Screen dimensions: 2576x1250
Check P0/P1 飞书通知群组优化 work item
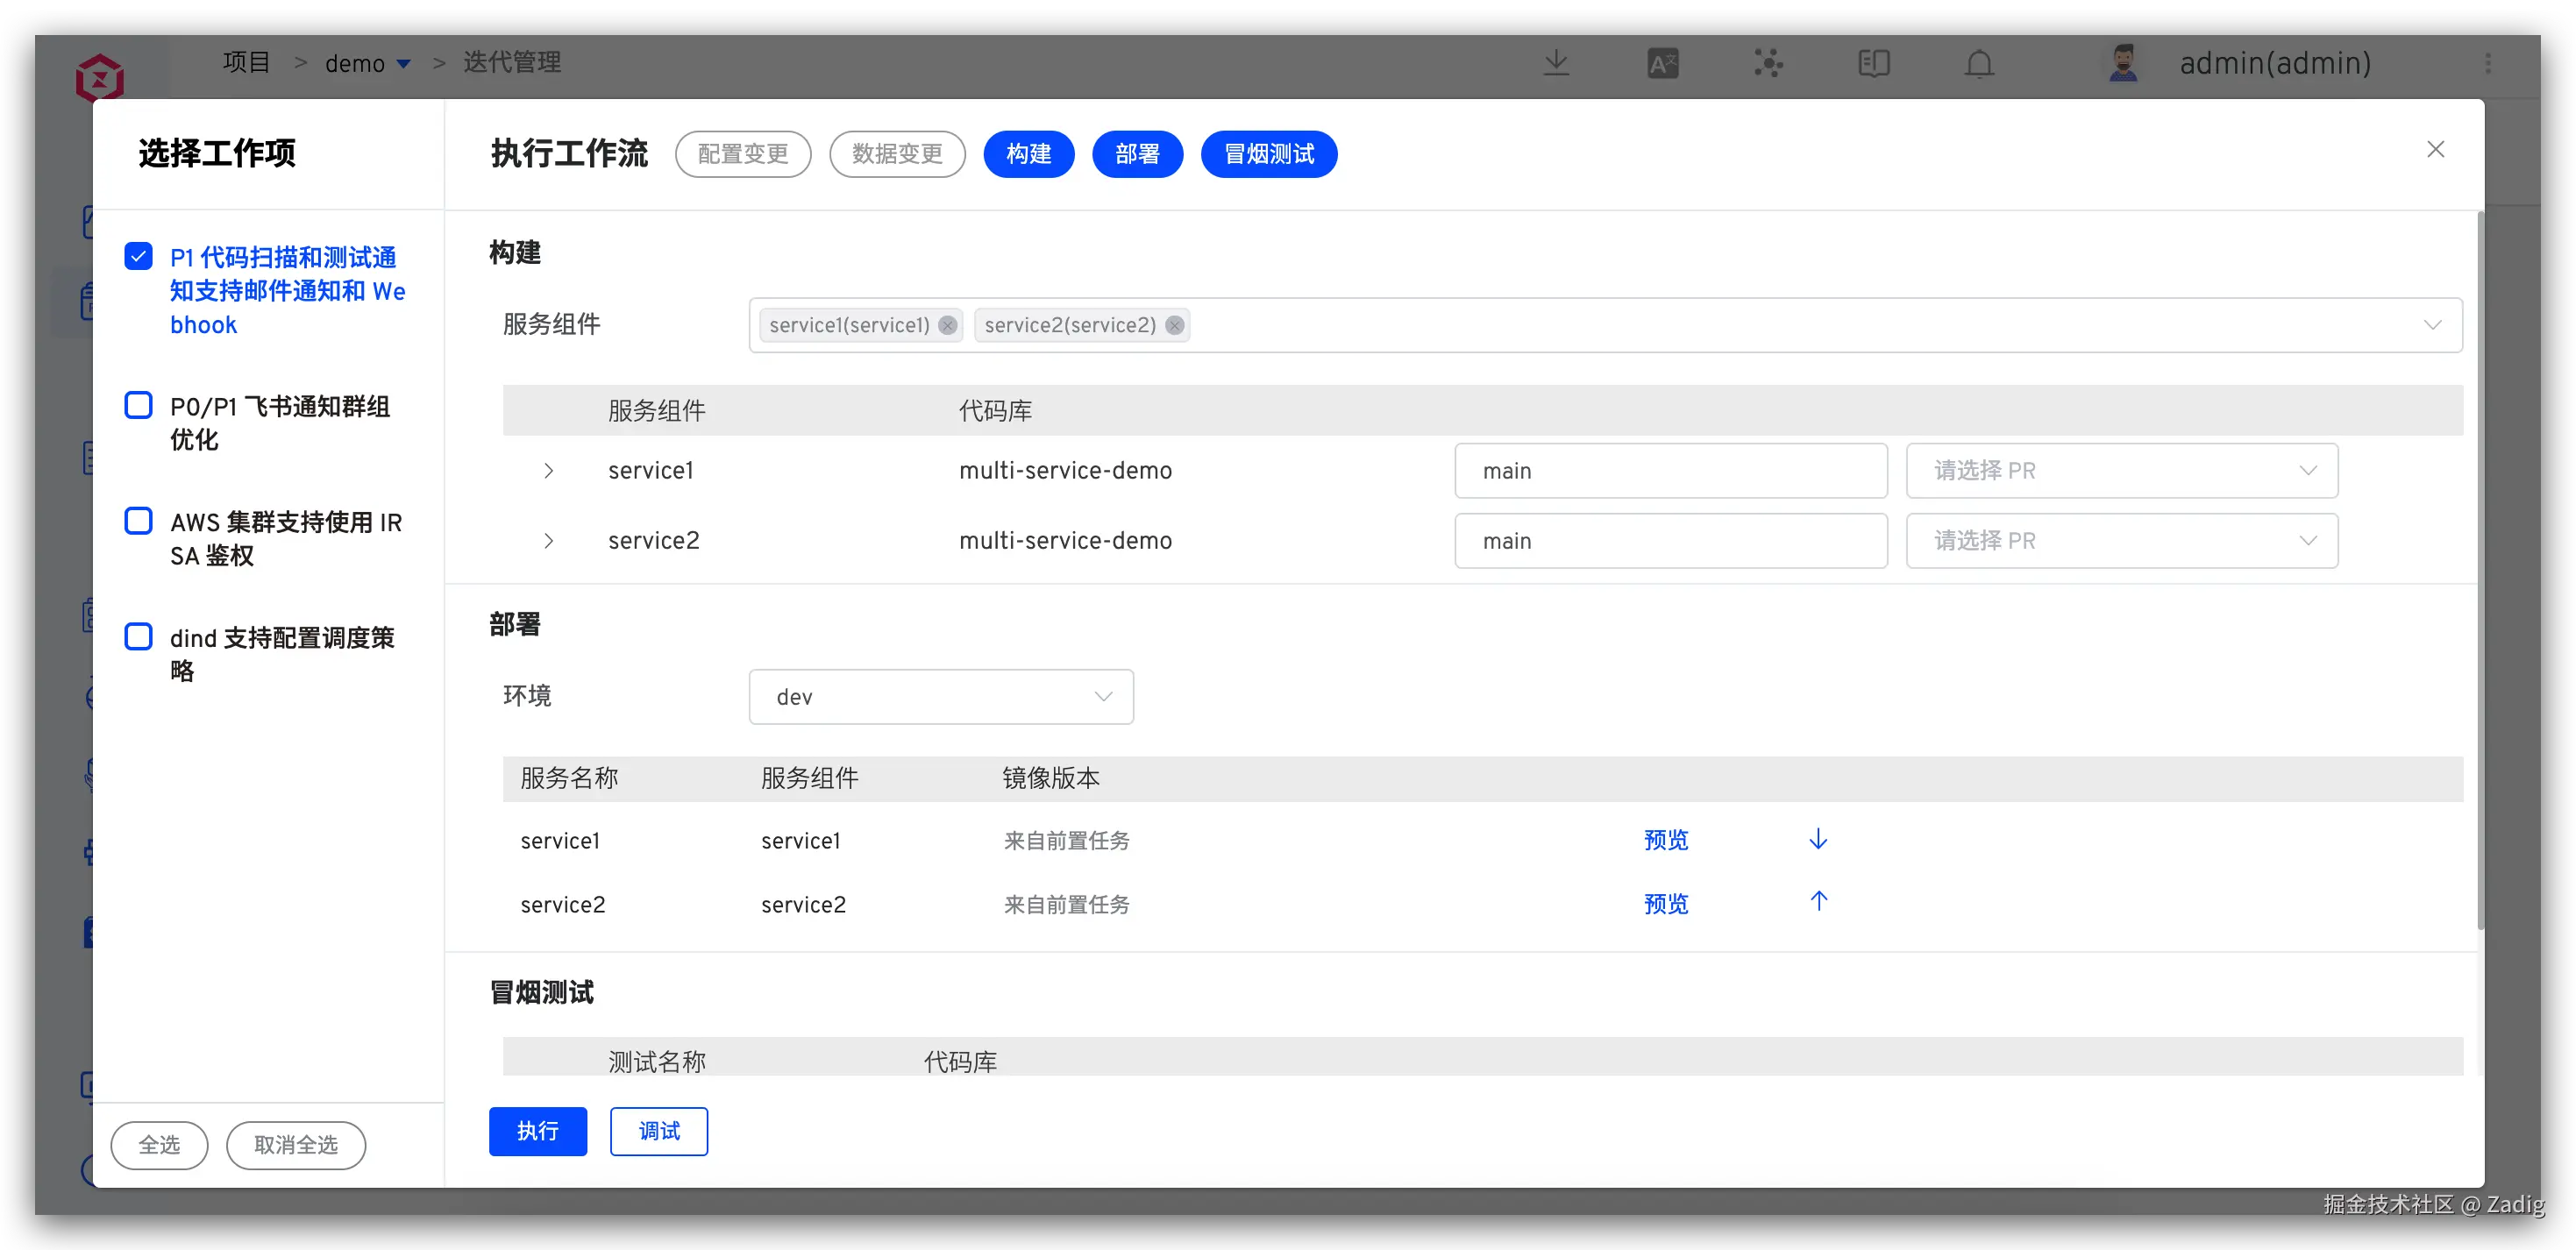pos(138,405)
